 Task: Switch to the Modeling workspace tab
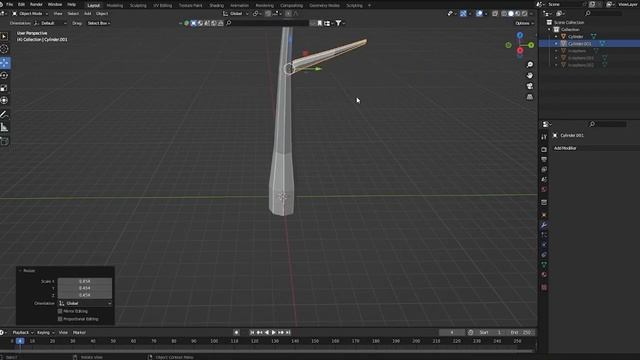click(x=115, y=5)
